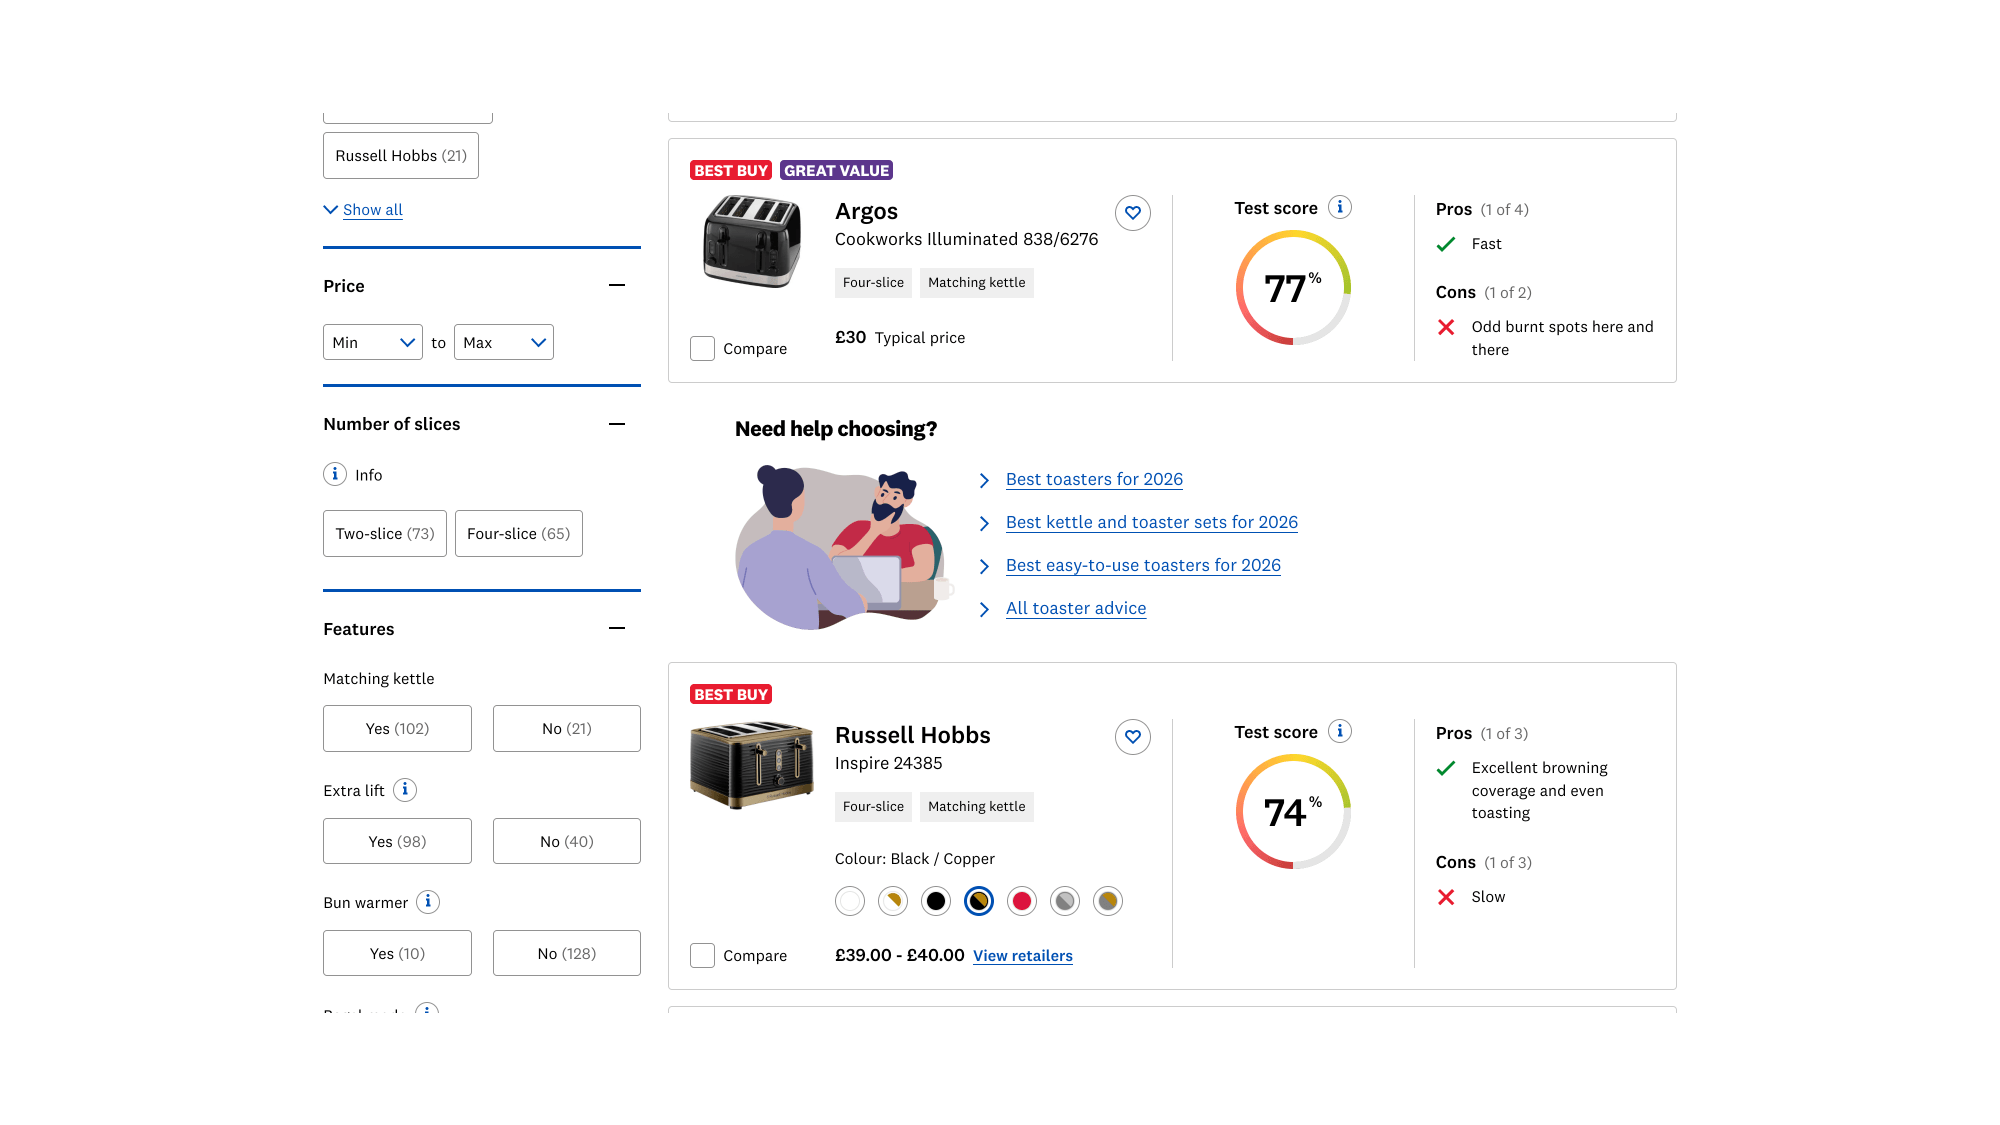Select Matching kettle Yes filter
This screenshot has height=1125, width=2000.
(x=397, y=729)
